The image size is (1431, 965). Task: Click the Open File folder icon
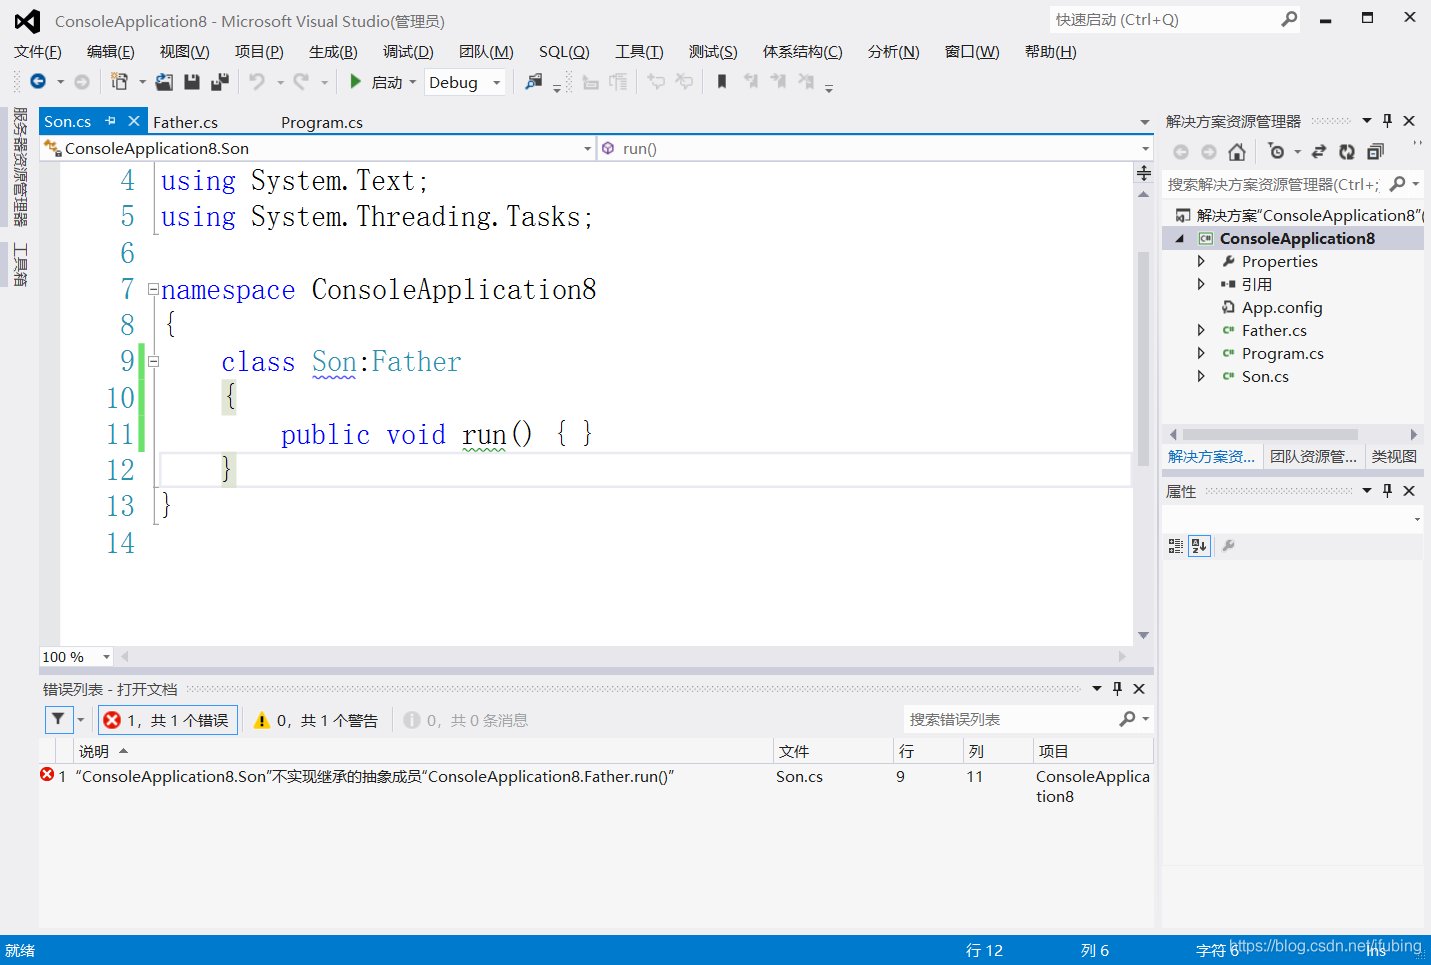coord(164,82)
